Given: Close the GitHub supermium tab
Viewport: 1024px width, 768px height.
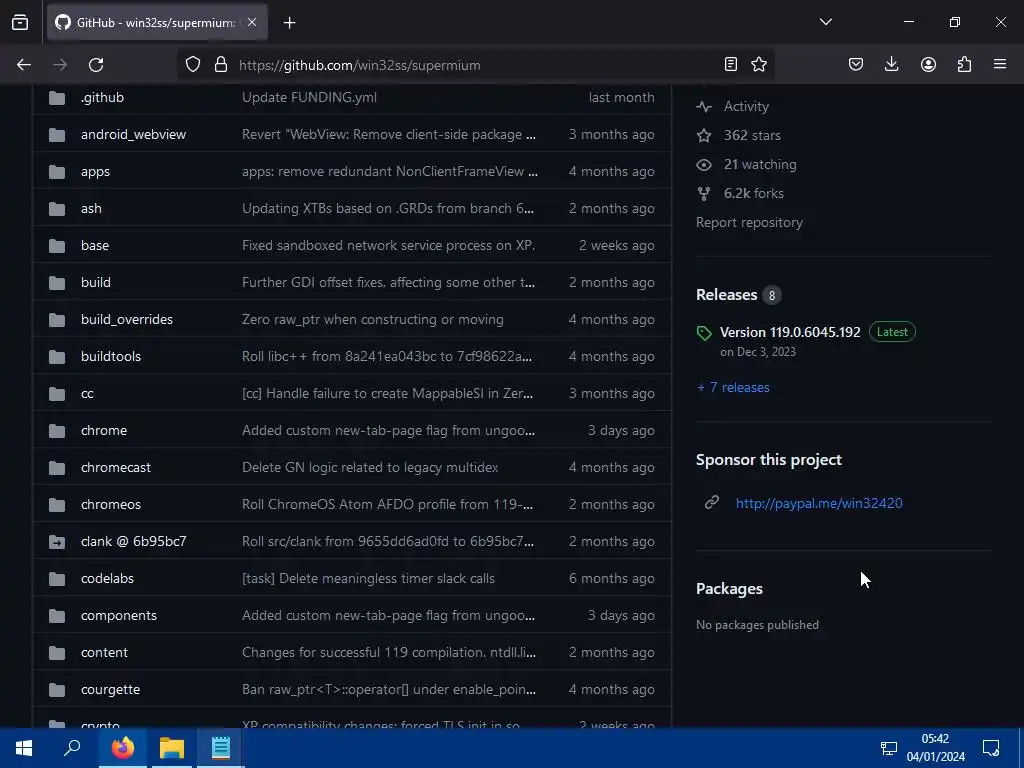Looking at the screenshot, I should point(252,22).
